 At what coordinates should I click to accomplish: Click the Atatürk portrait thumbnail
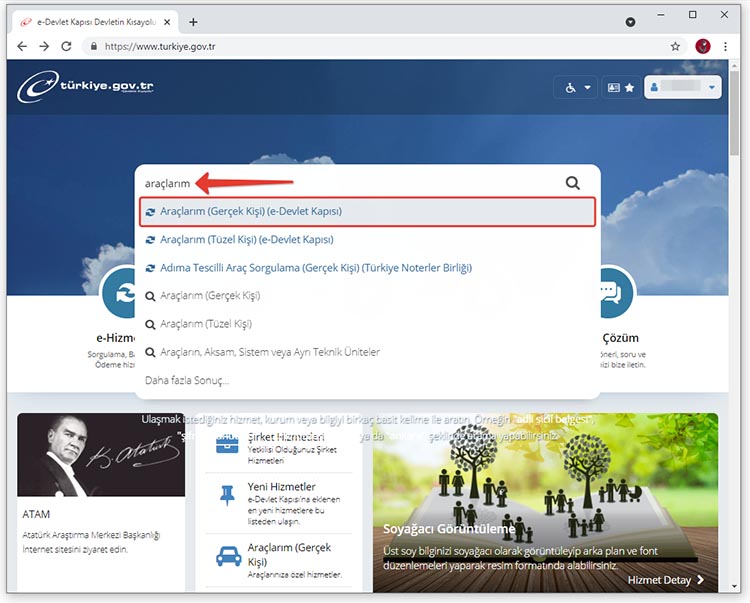point(101,455)
